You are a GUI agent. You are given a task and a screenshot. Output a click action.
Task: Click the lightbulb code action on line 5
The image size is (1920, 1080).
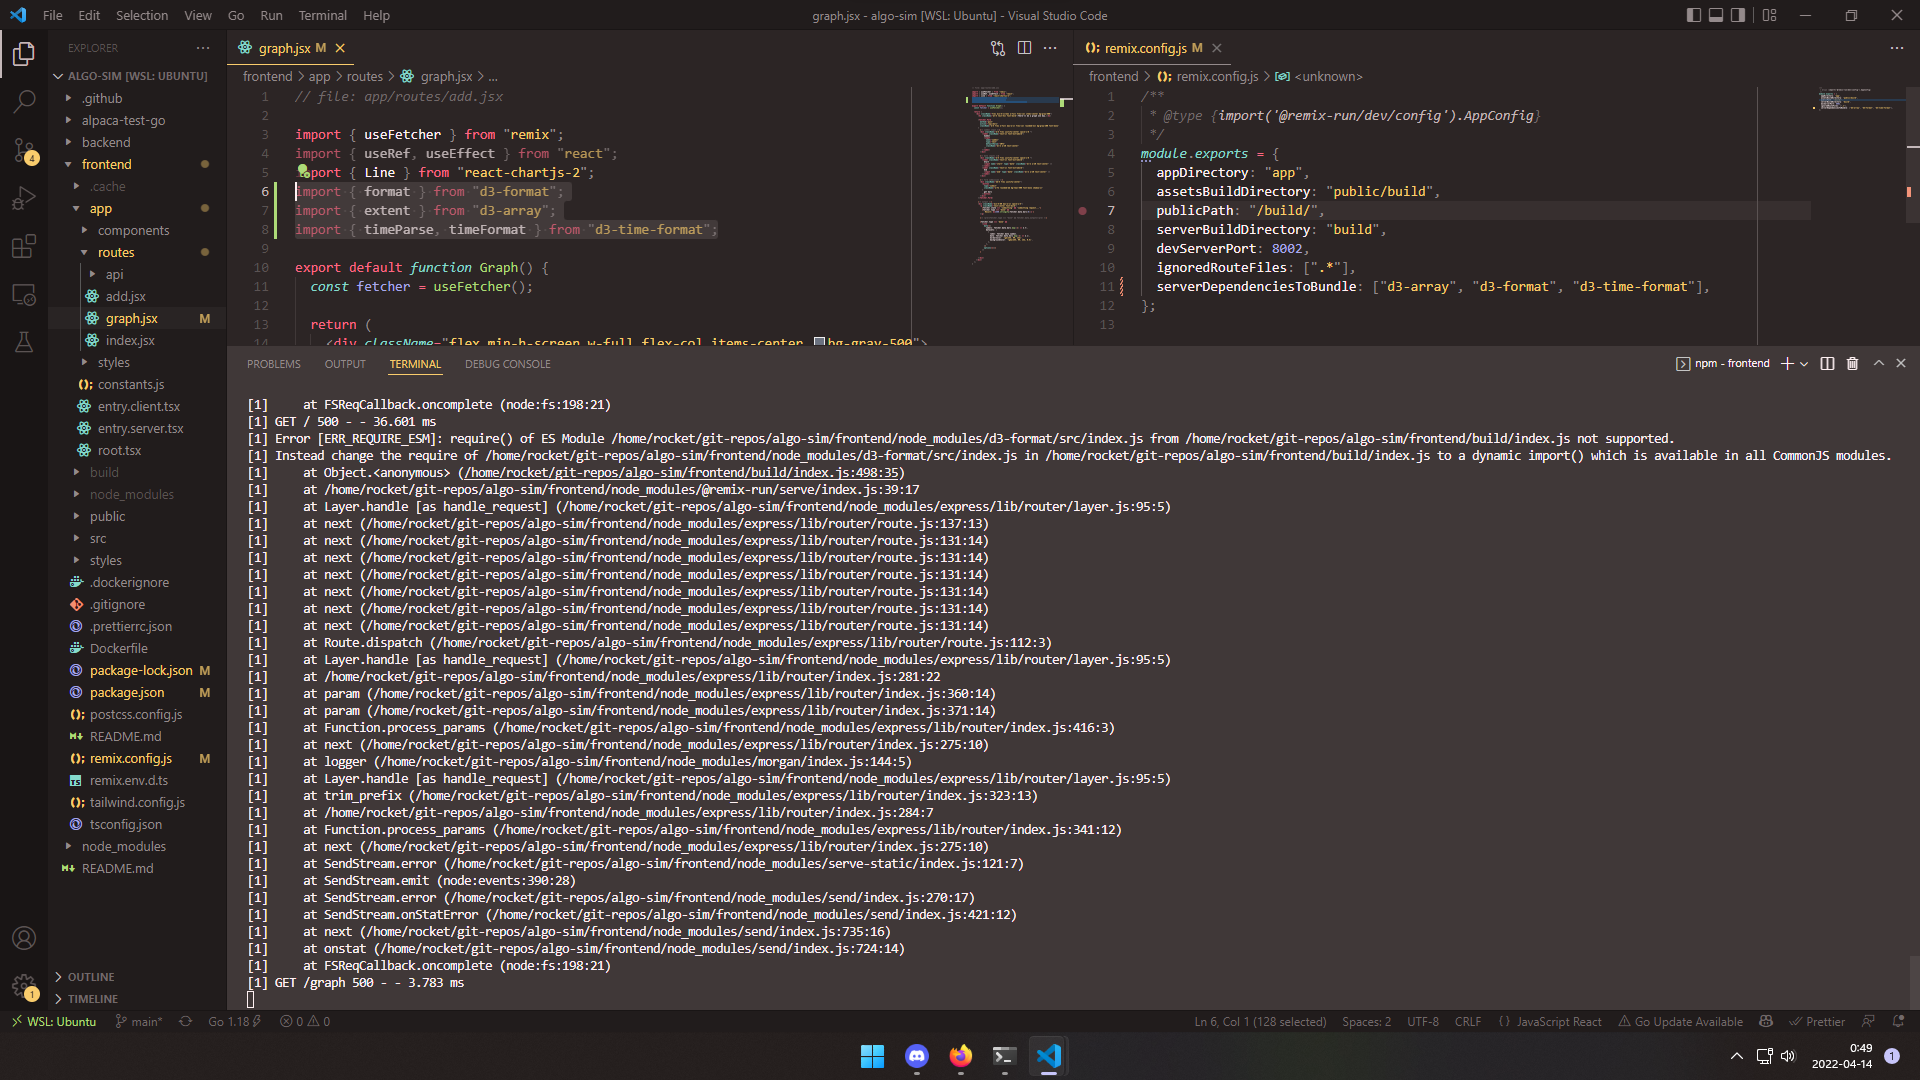point(302,171)
